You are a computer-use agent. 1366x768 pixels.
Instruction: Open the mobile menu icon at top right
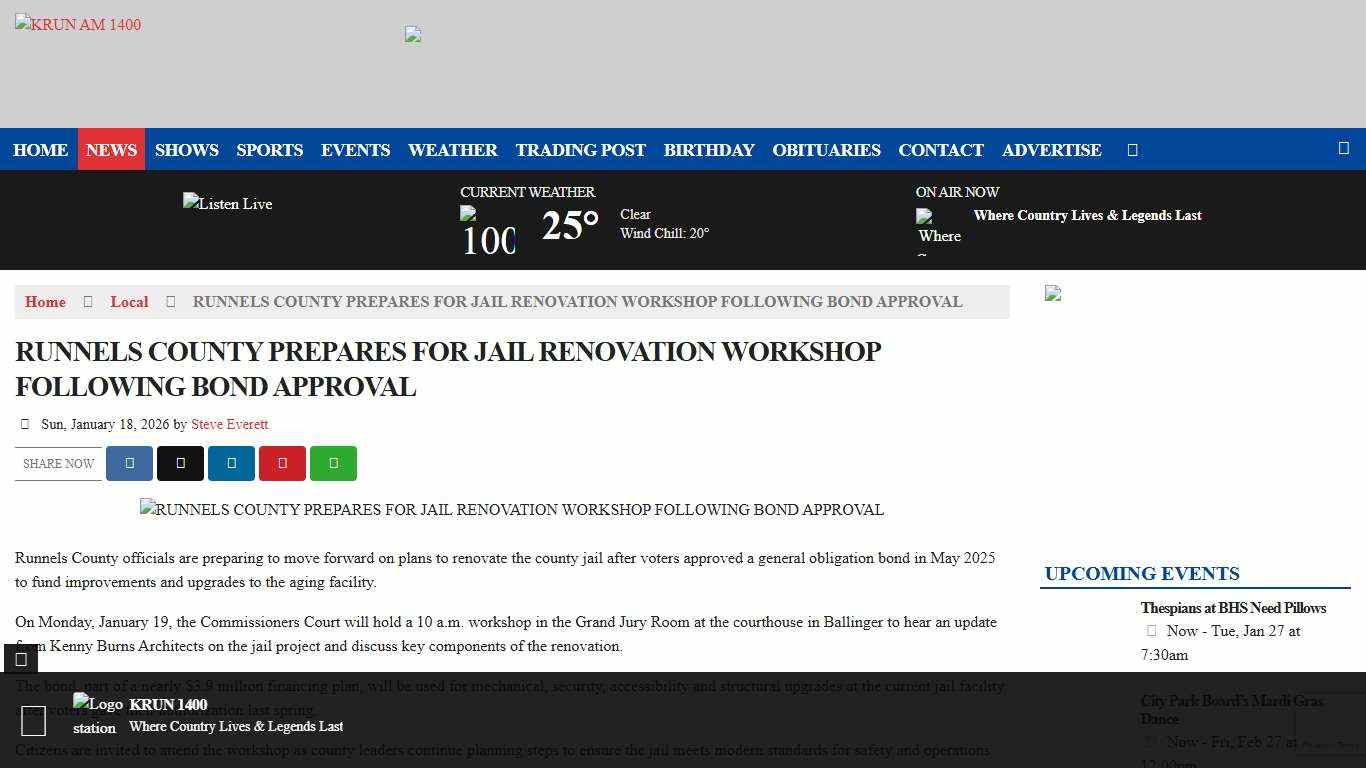[1344, 148]
